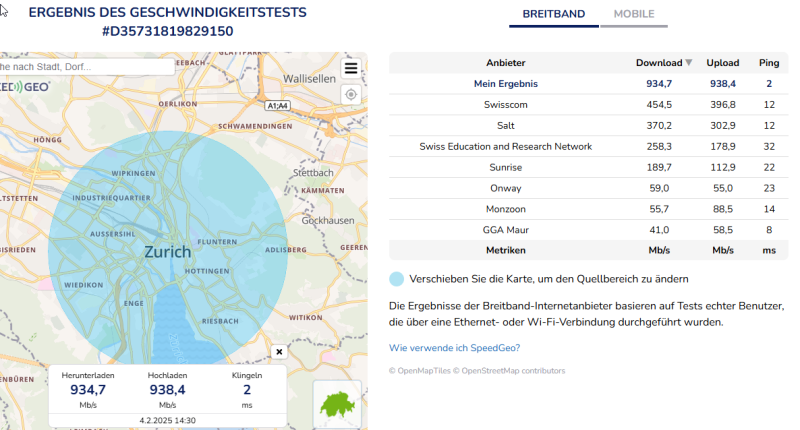Click the locate-me crosshair icon
The height and width of the screenshot is (430, 800).
pyautogui.click(x=350, y=94)
